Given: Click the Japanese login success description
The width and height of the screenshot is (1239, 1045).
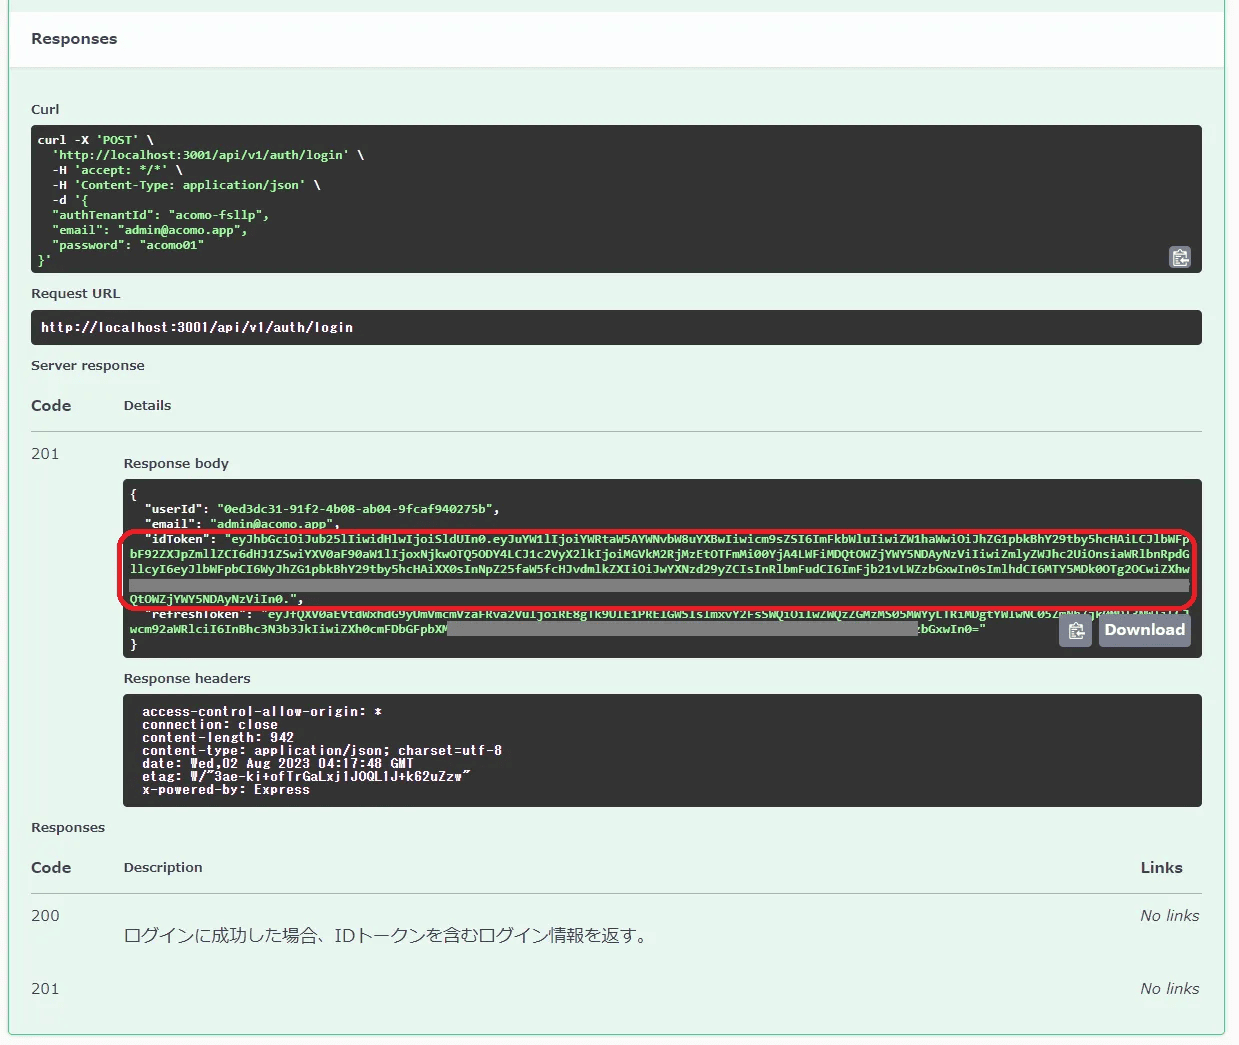Looking at the screenshot, I should pyautogui.click(x=387, y=936).
